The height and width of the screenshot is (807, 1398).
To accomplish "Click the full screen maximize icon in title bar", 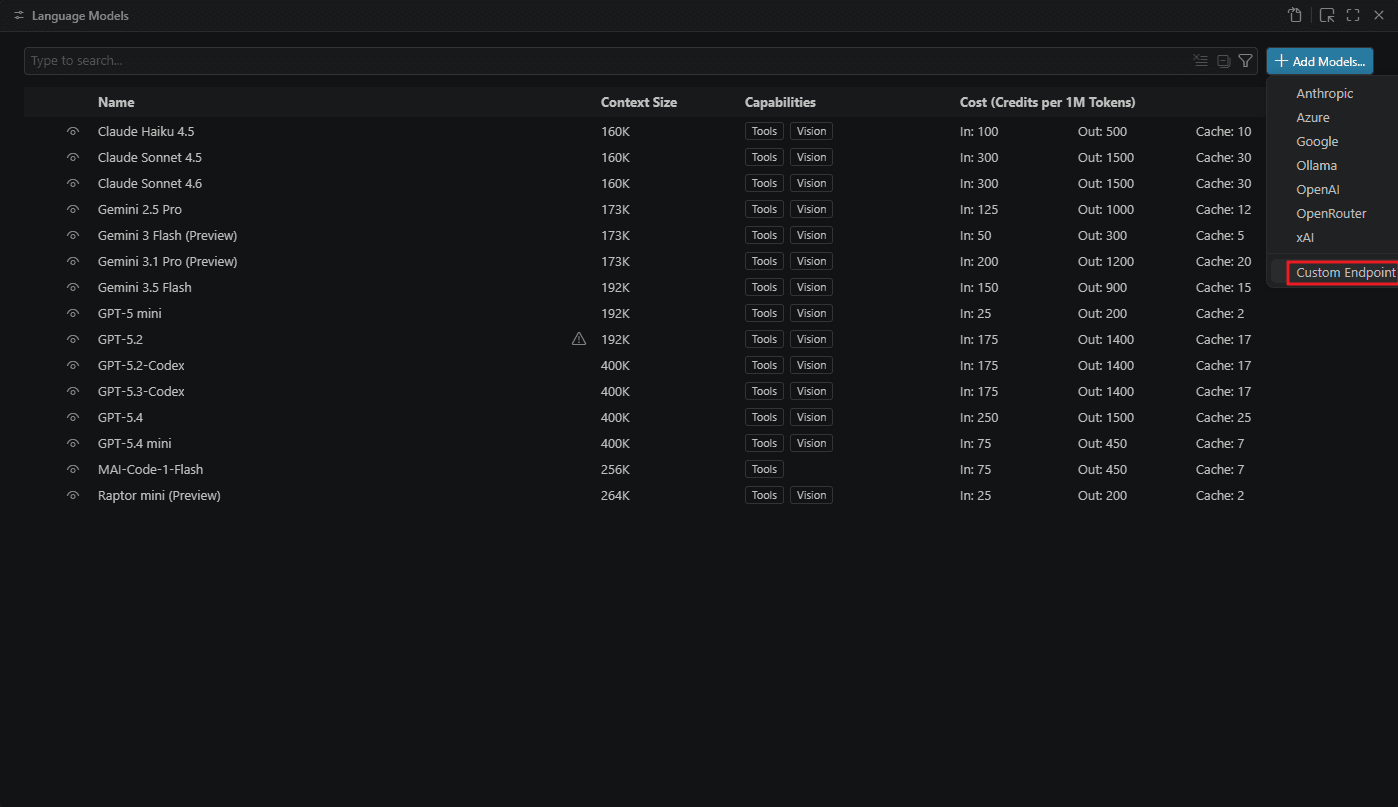I will pos(1353,15).
